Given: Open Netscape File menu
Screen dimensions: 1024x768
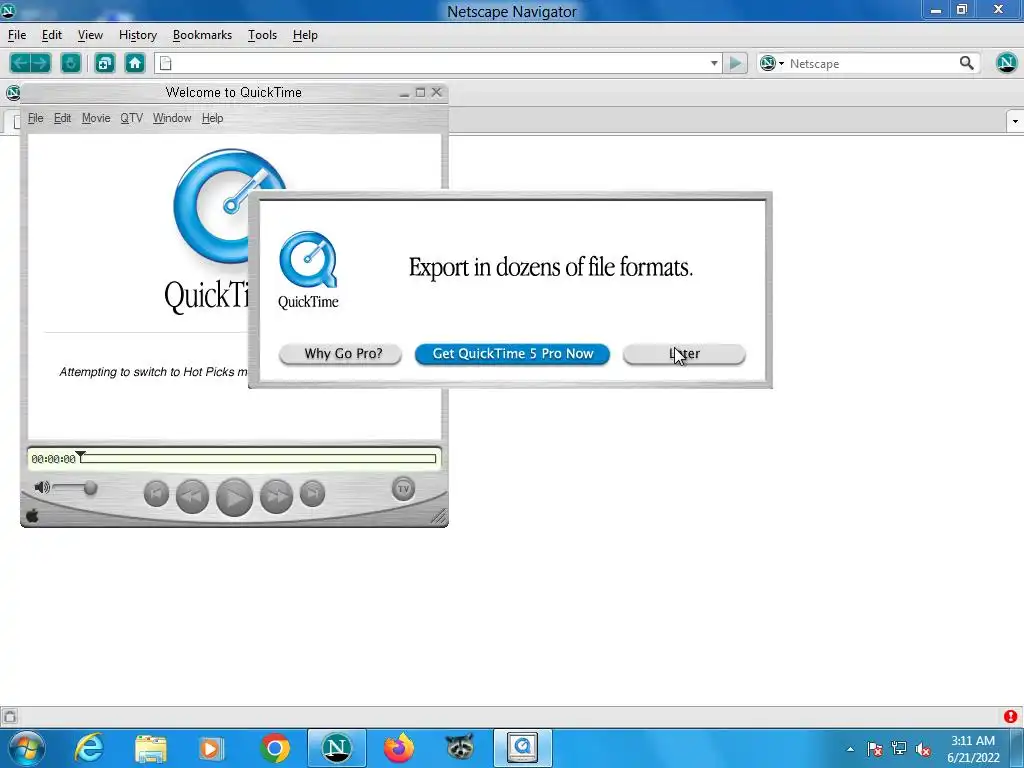Looking at the screenshot, I should point(17,35).
